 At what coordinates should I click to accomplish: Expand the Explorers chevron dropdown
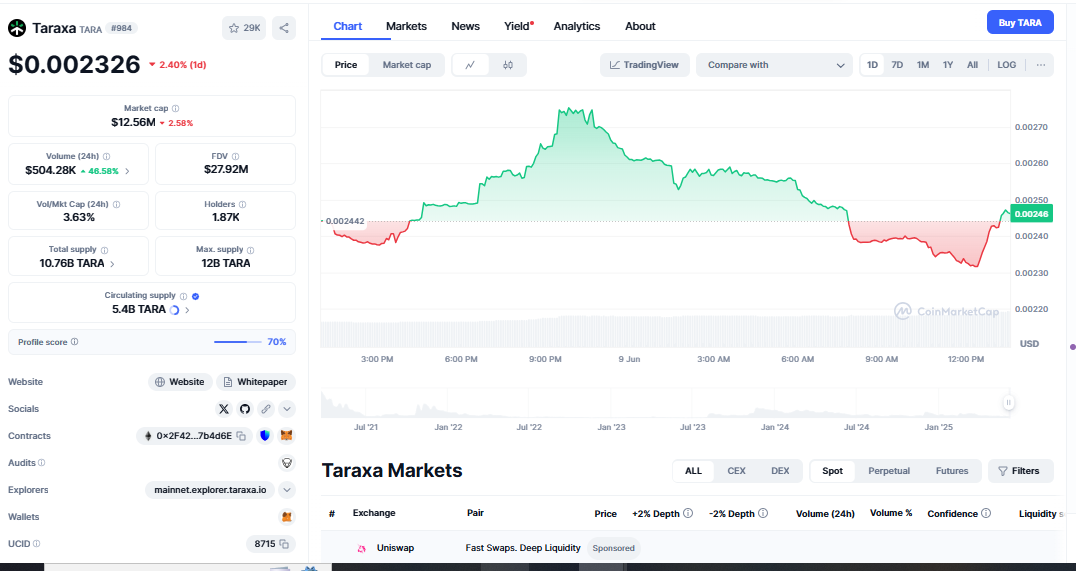(287, 490)
